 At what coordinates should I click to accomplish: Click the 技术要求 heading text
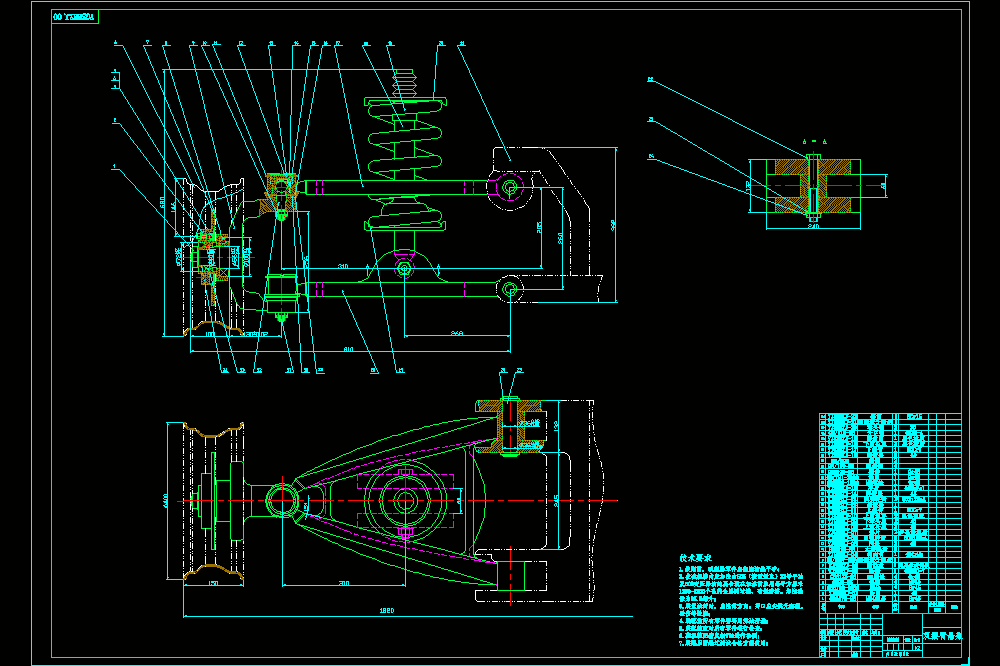[695, 558]
